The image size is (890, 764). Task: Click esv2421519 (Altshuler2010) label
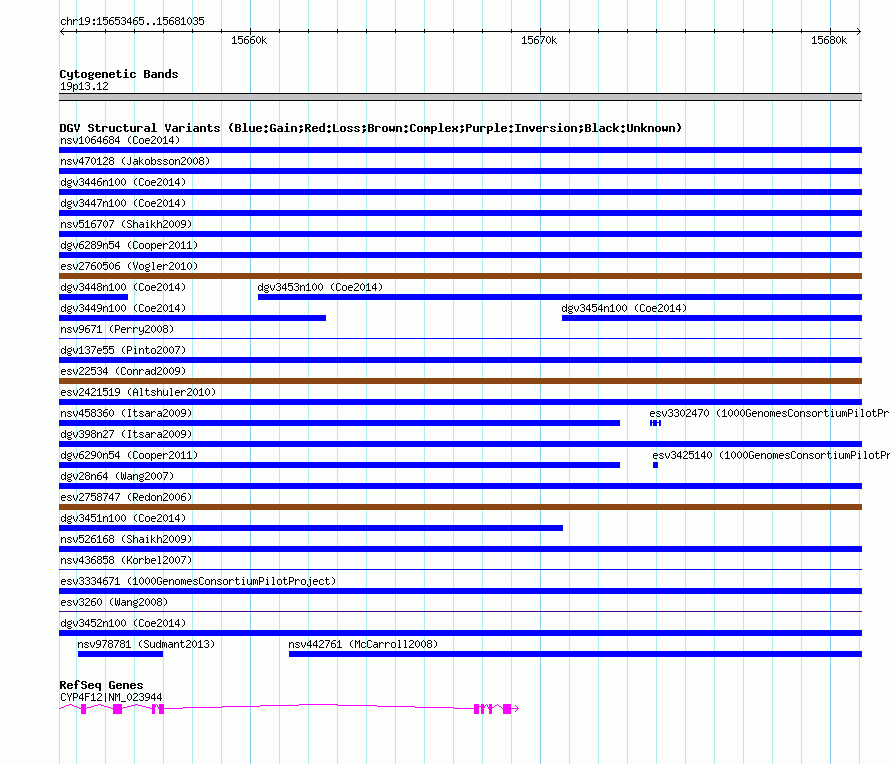tap(138, 392)
